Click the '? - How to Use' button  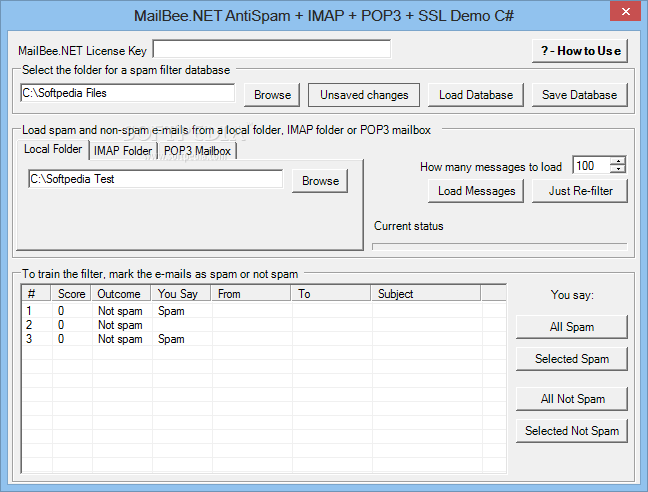click(579, 51)
